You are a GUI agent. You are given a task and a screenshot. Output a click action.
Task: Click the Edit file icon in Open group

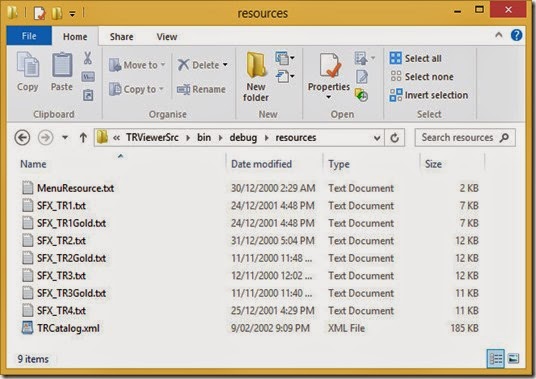tap(361, 77)
